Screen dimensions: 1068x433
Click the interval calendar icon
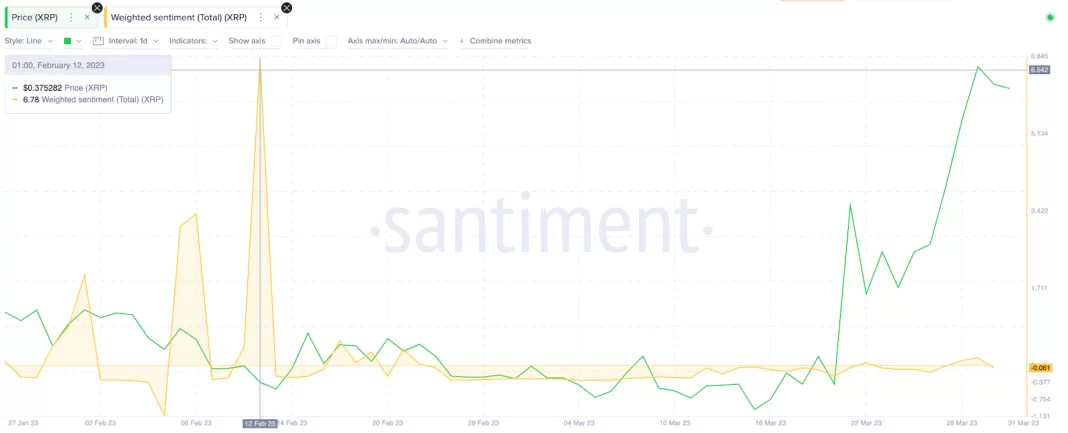(98, 41)
